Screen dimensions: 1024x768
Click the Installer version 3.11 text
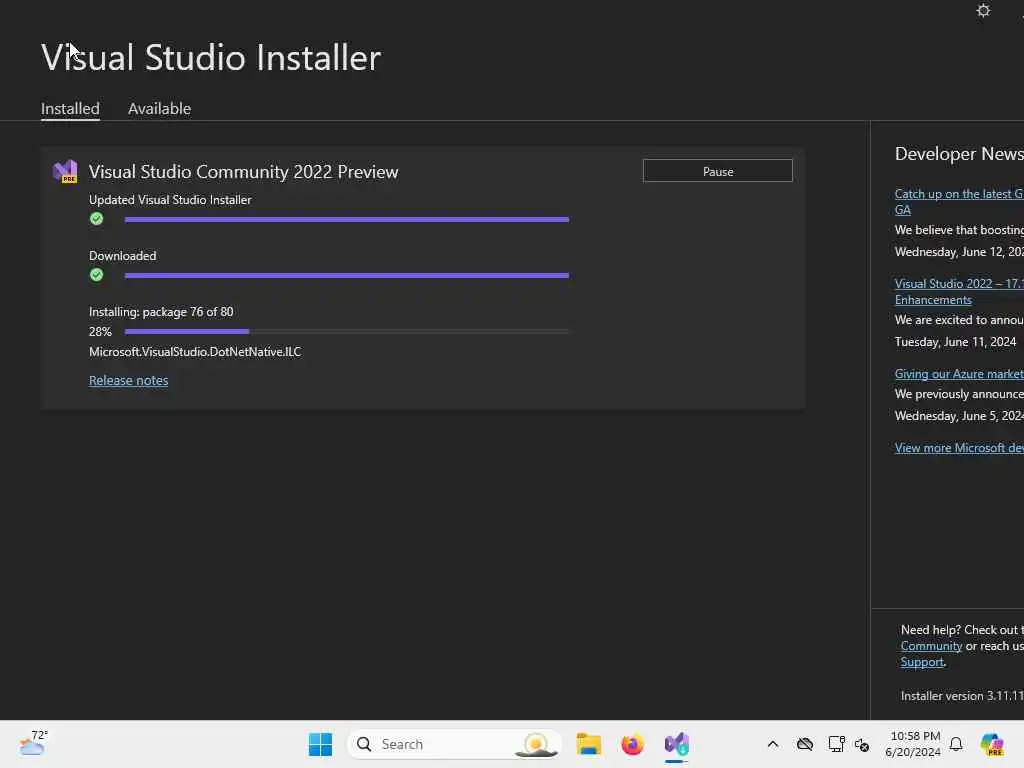962,696
